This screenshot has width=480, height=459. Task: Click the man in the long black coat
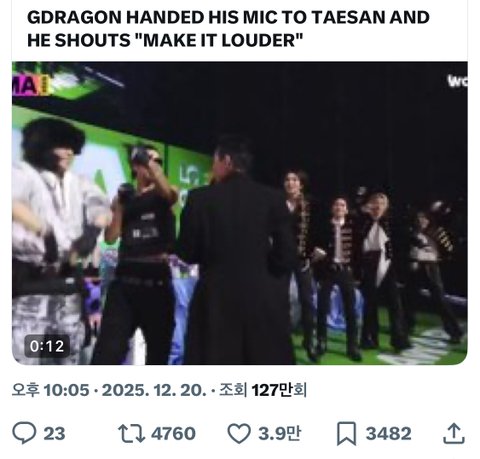[238, 250]
